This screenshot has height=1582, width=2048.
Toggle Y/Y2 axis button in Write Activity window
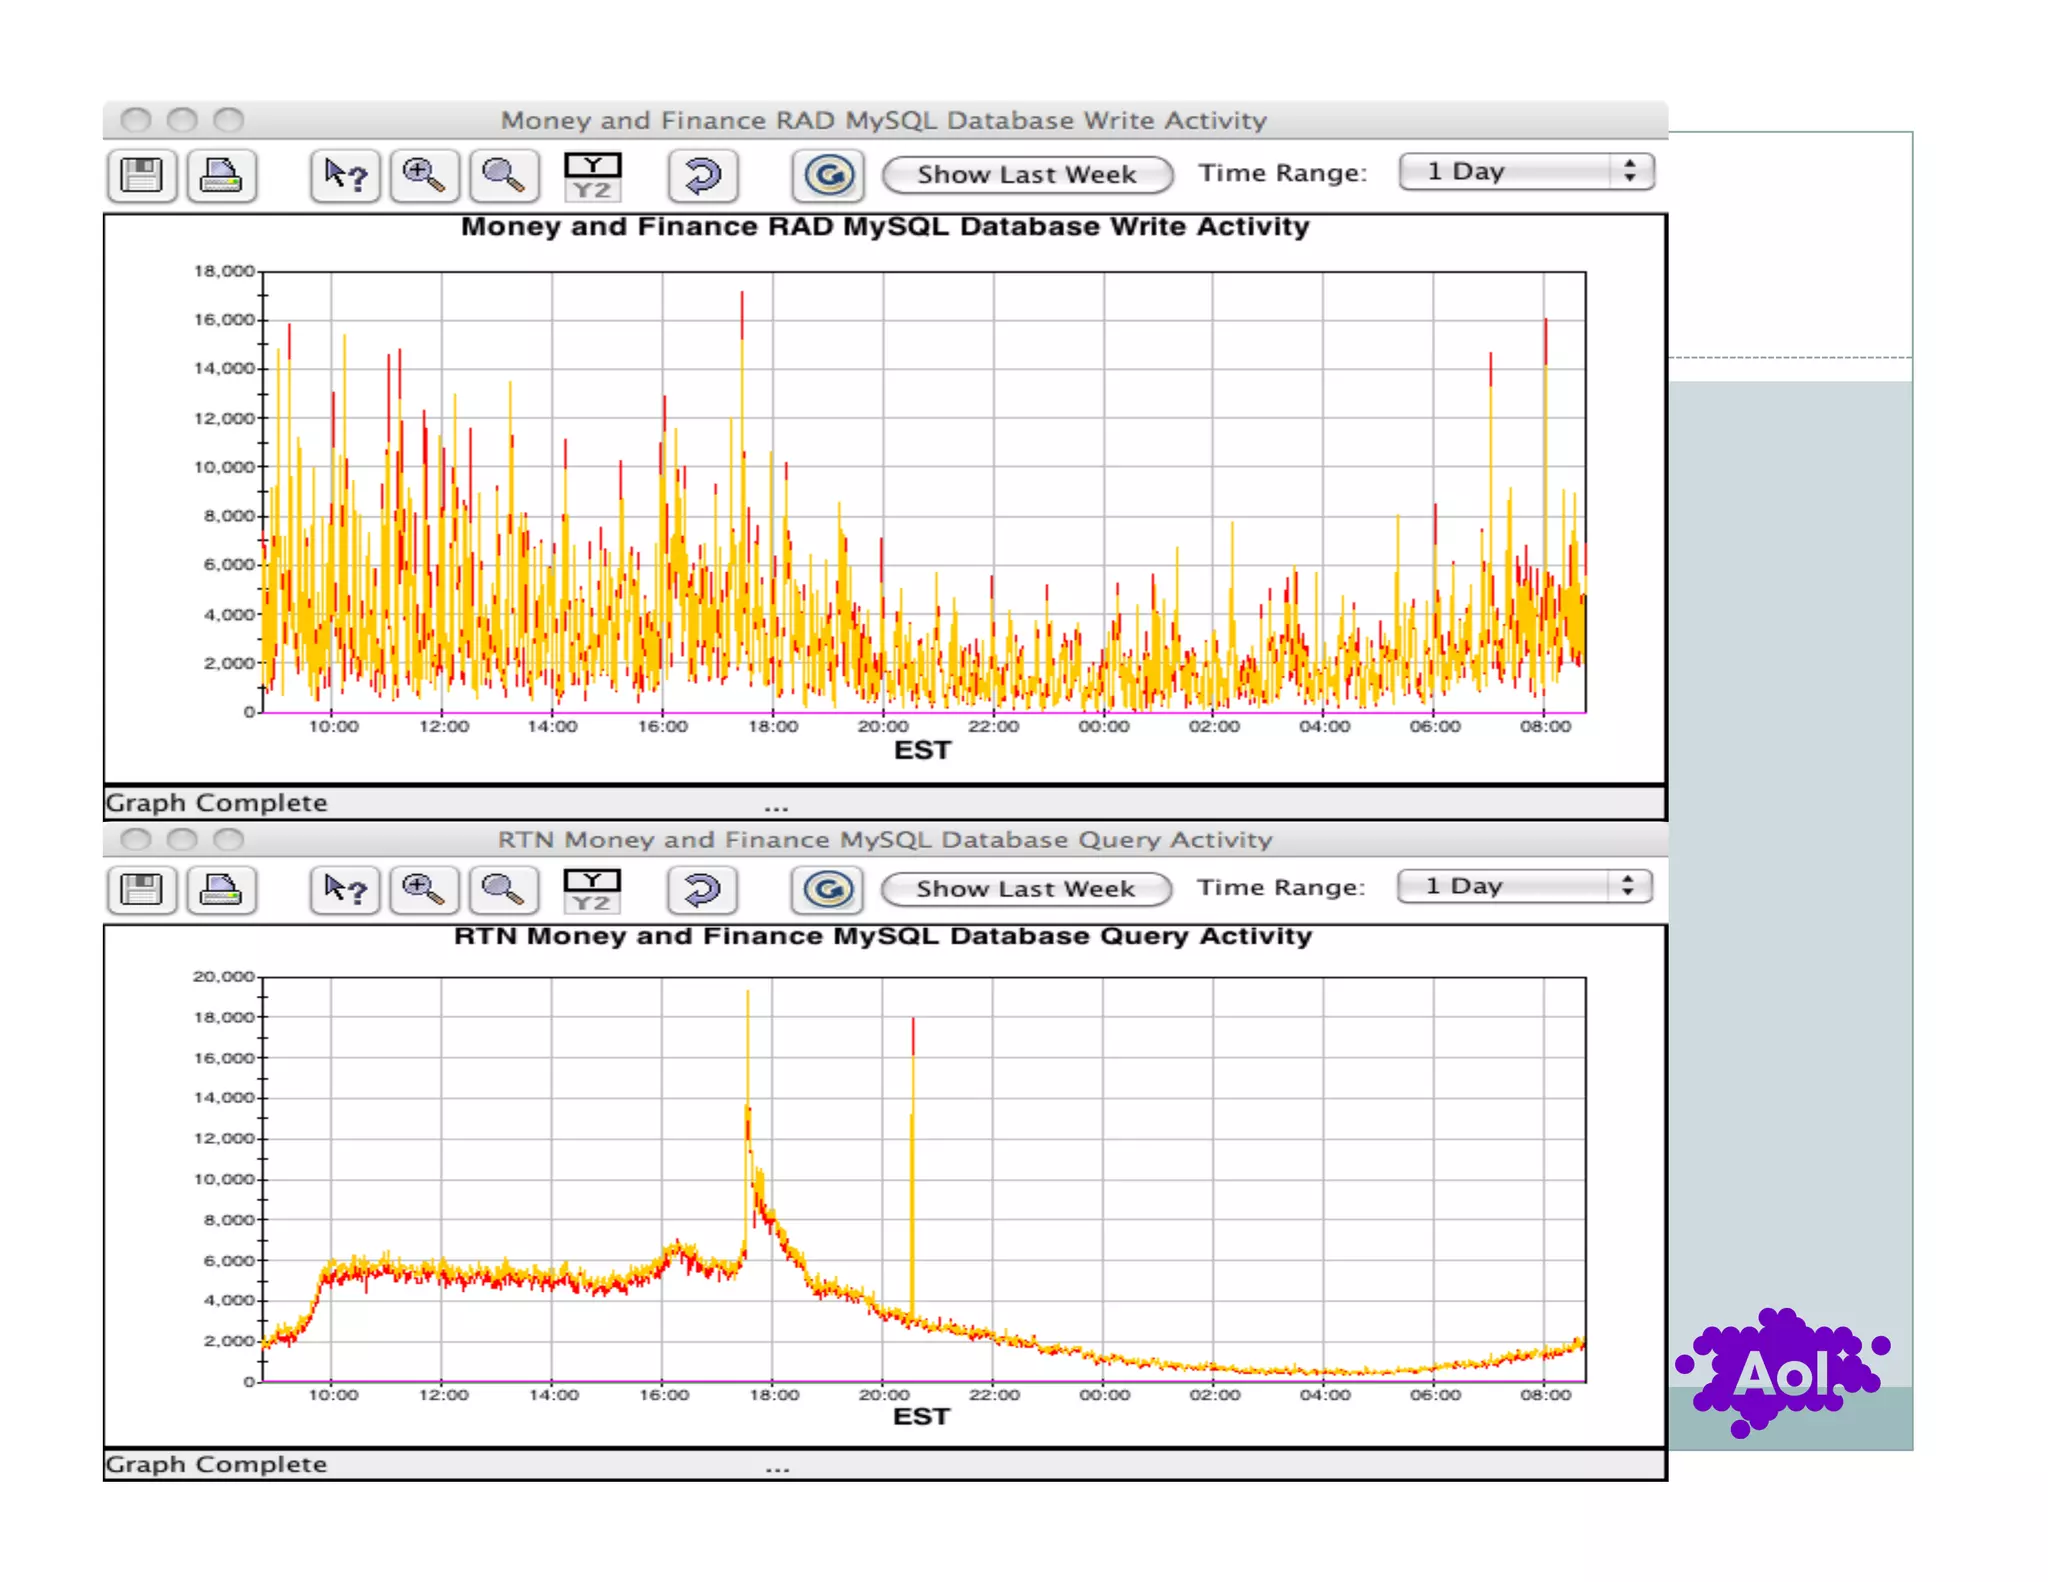coord(592,176)
